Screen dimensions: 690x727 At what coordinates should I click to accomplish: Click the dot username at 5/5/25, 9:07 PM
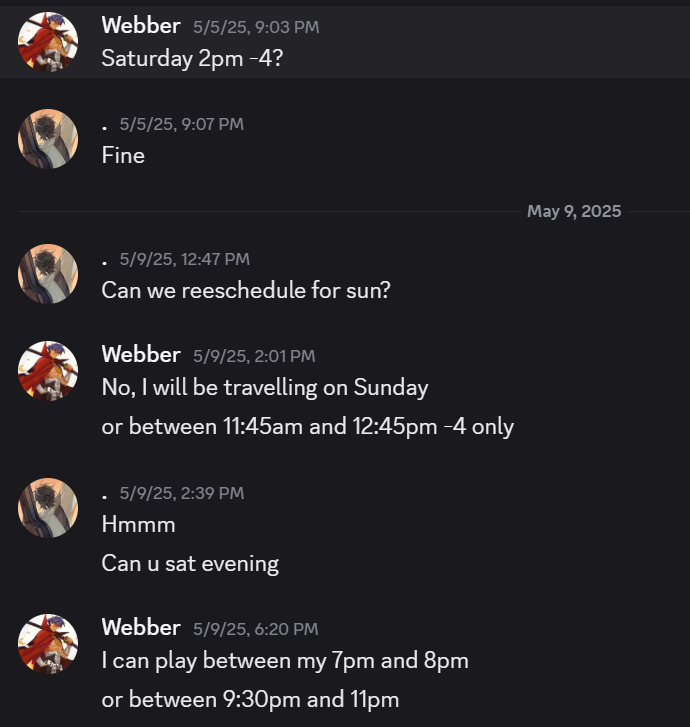pos(105,127)
